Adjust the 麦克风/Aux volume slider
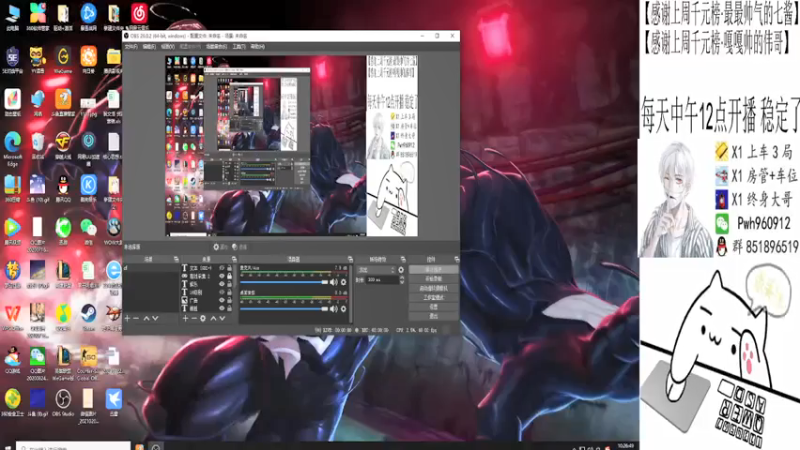 [284, 282]
